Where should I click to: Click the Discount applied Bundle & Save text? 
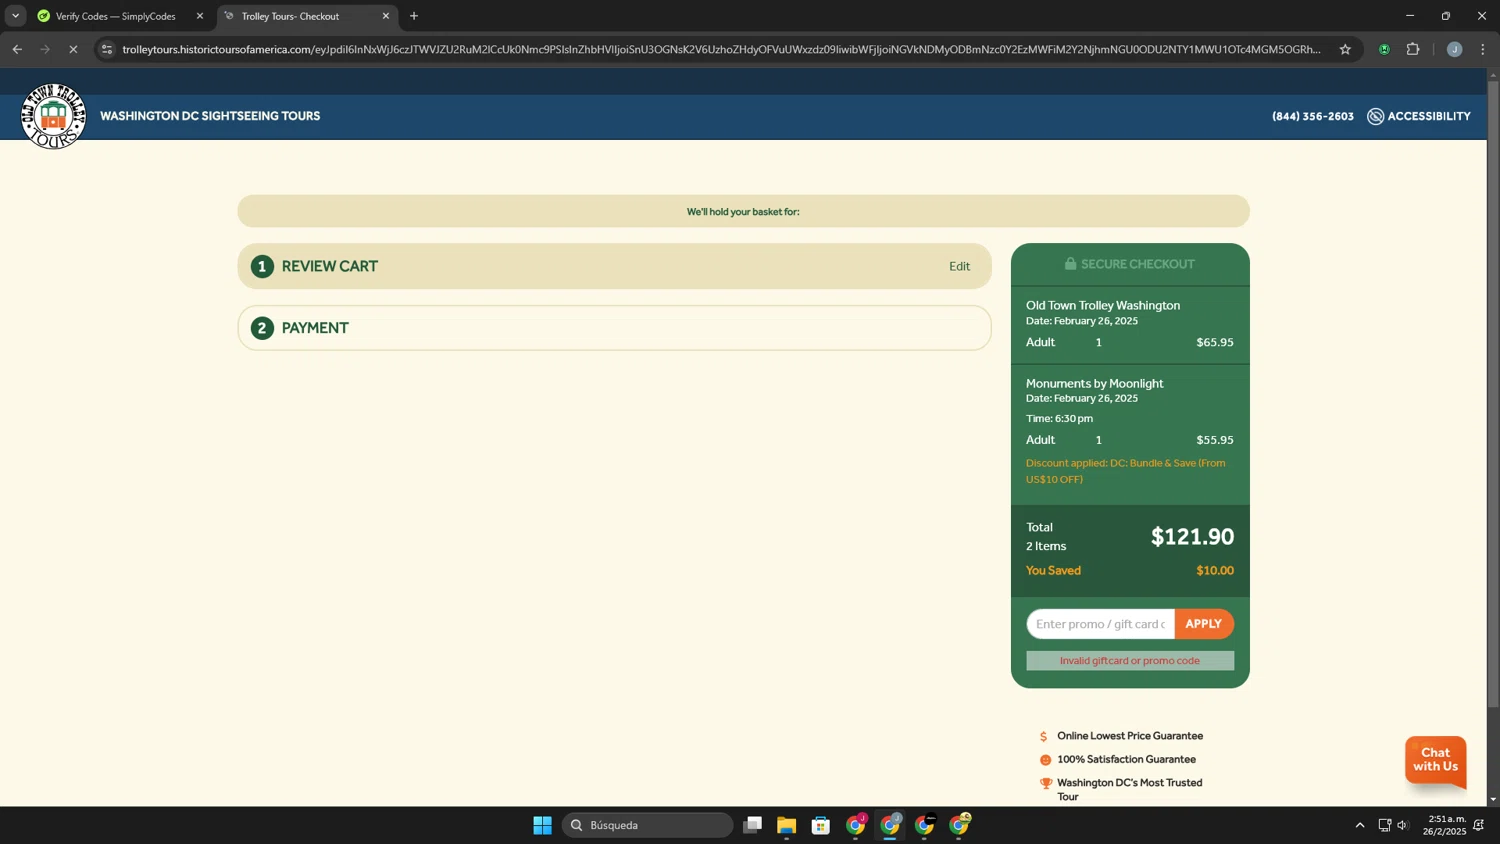tap(1126, 471)
